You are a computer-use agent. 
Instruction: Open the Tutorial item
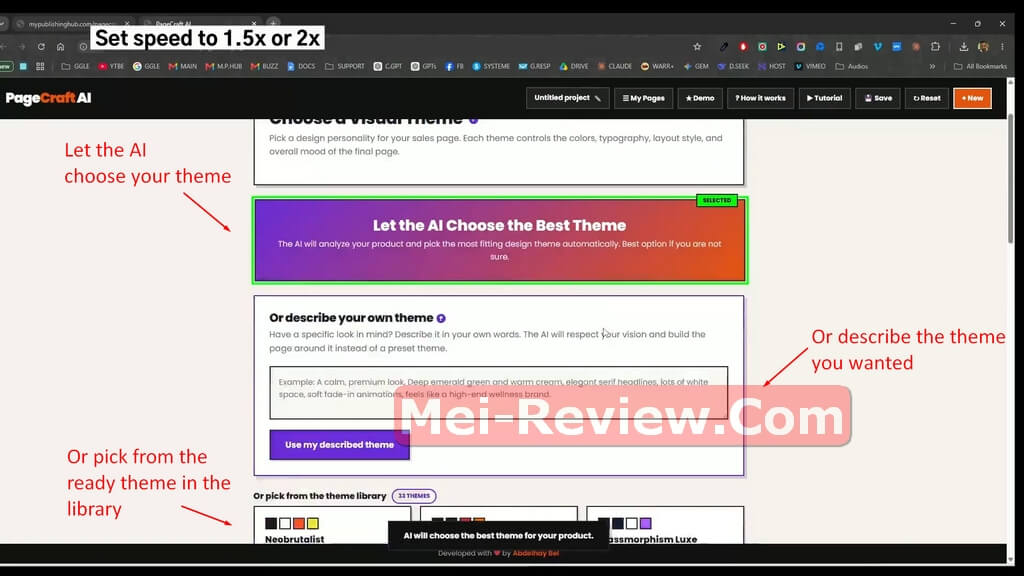pos(824,98)
